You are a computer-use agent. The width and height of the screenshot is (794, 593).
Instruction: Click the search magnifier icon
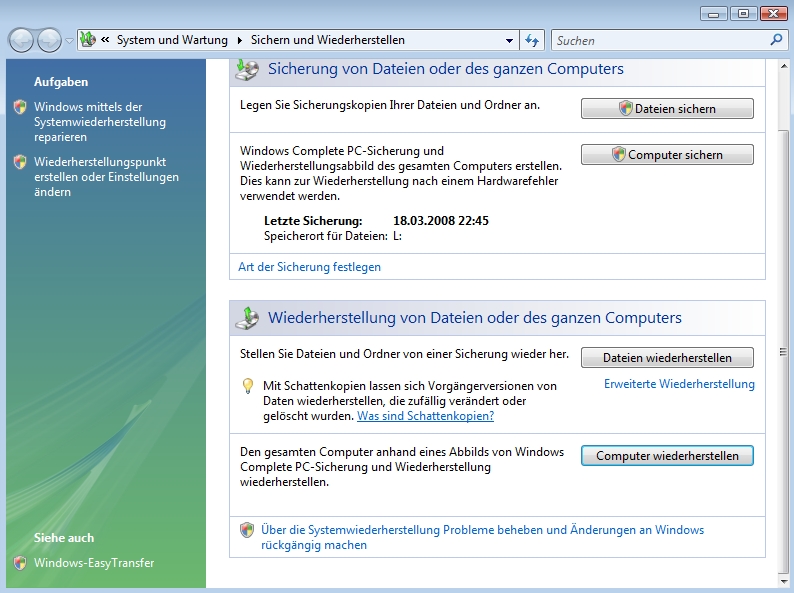pos(776,41)
